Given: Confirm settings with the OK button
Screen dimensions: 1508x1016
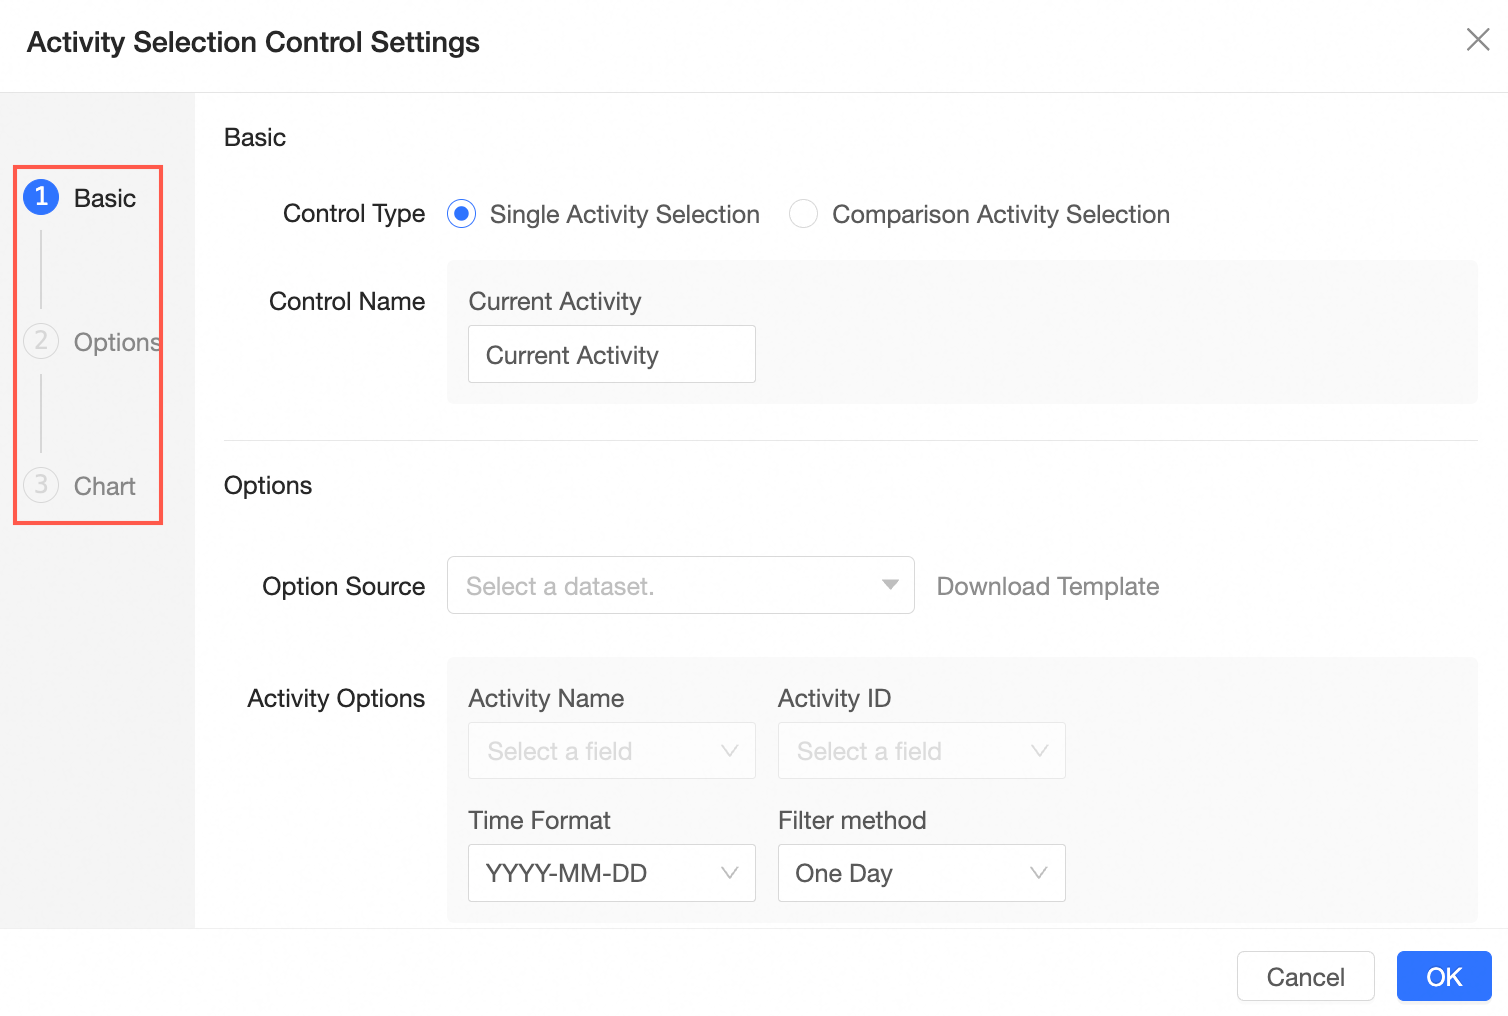Looking at the screenshot, I should [1443, 976].
